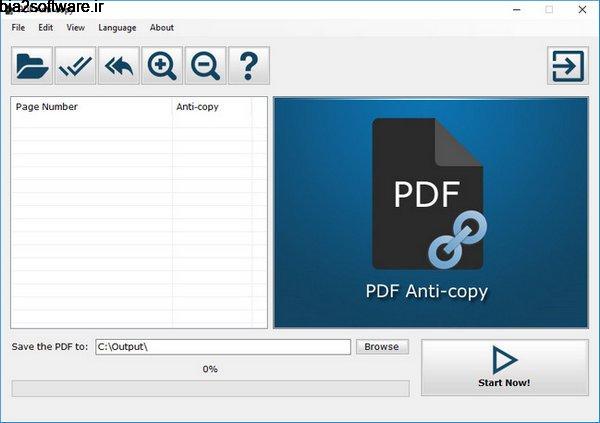
Task: Click the Save the PDF to: label
Action: tap(50, 347)
